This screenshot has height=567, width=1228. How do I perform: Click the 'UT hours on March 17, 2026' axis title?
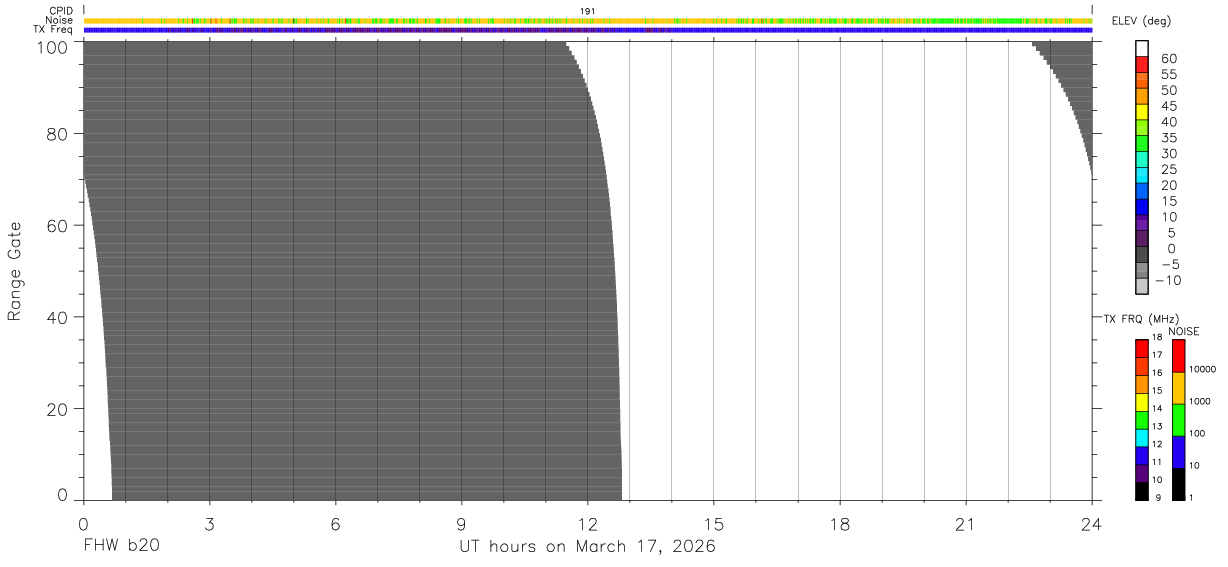[587, 547]
